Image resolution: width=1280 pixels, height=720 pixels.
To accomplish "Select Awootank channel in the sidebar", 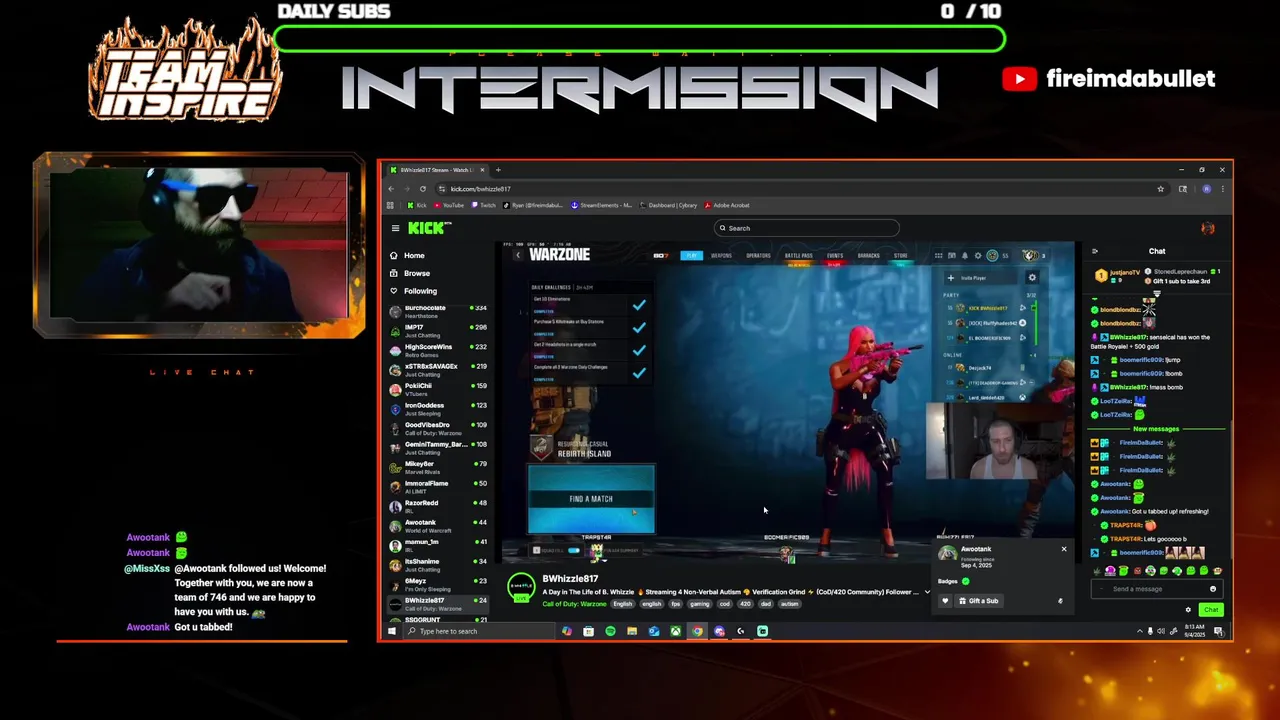I will 438,526.
